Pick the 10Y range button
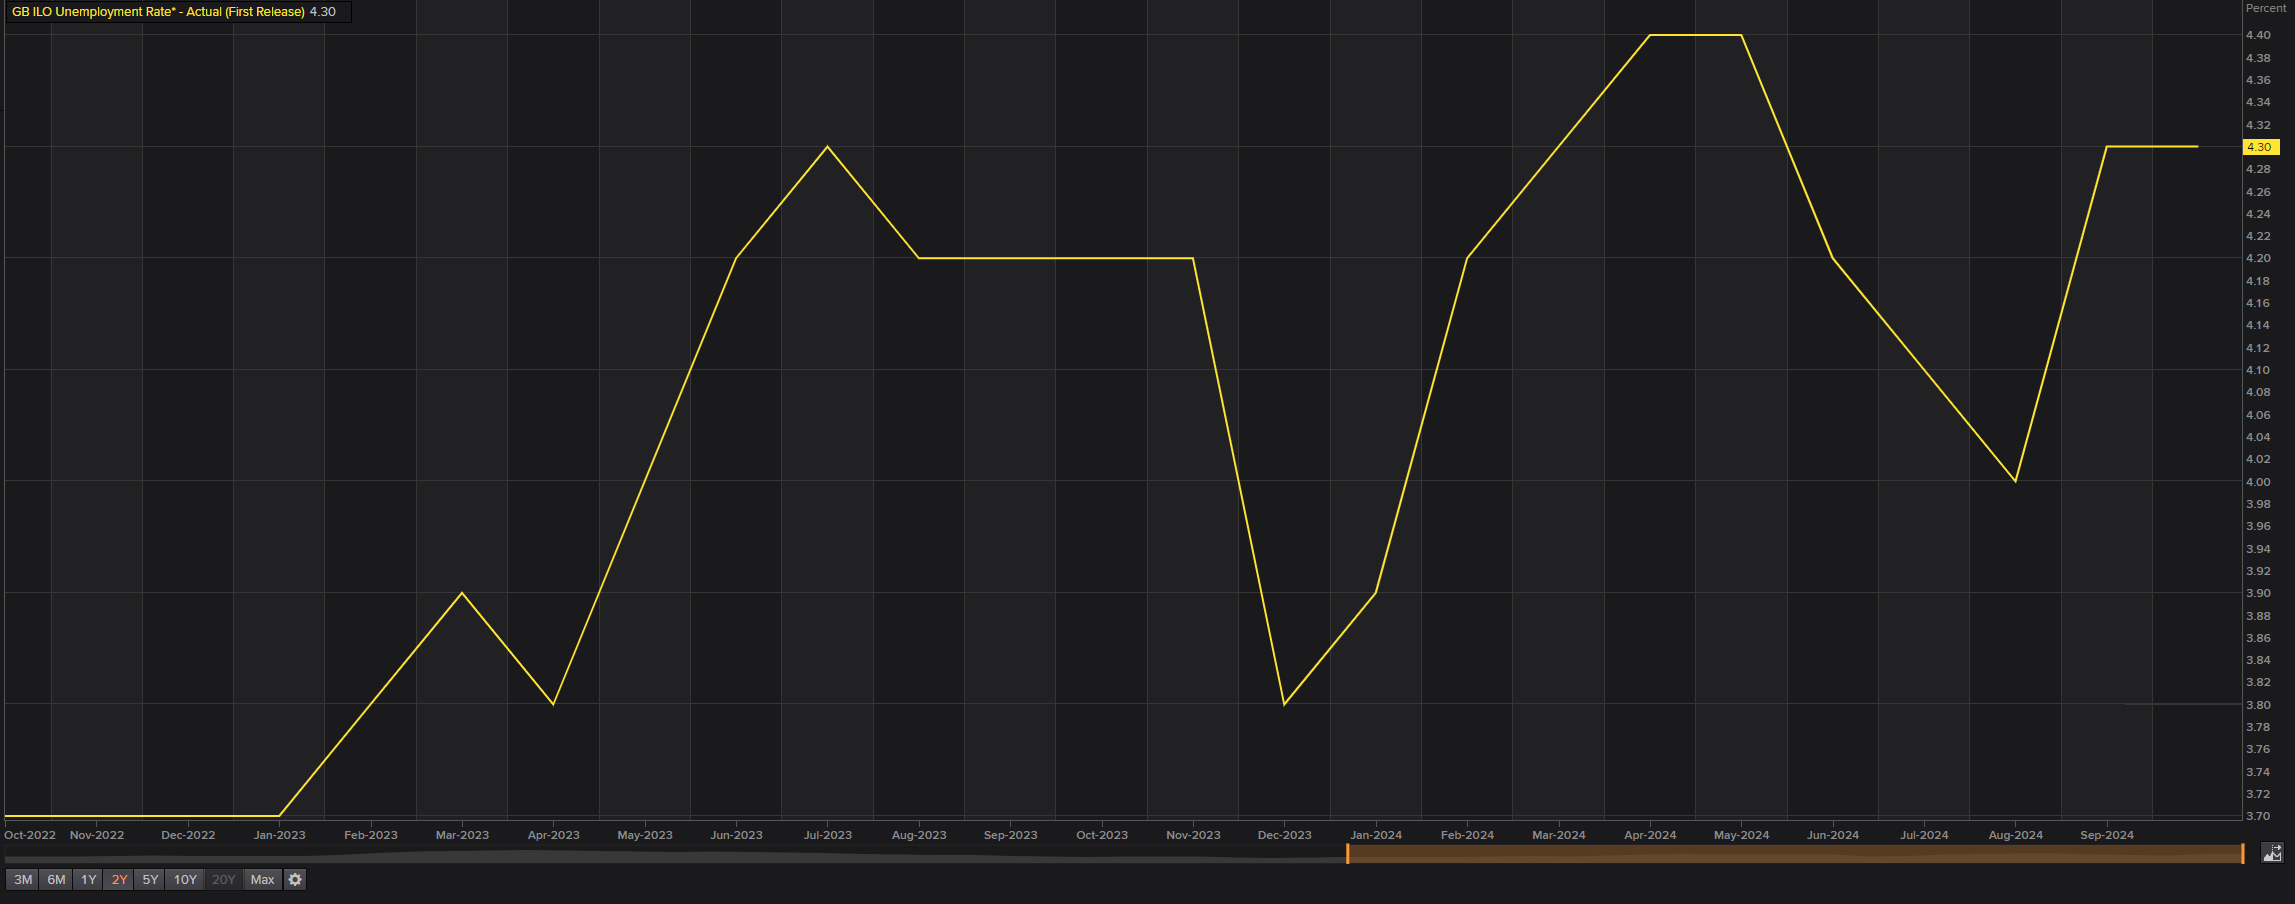The height and width of the screenshot is (904, 2295). [x=185, y=880]
